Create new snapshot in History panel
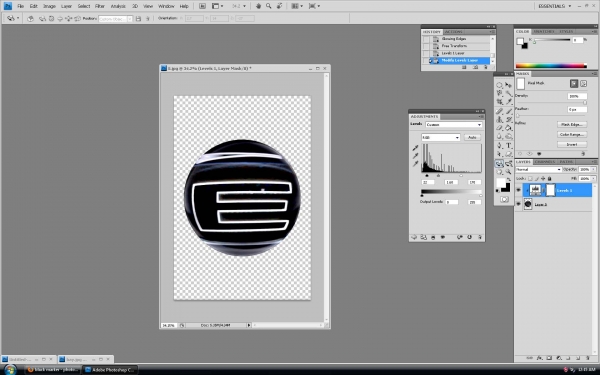 click(475, 67)
